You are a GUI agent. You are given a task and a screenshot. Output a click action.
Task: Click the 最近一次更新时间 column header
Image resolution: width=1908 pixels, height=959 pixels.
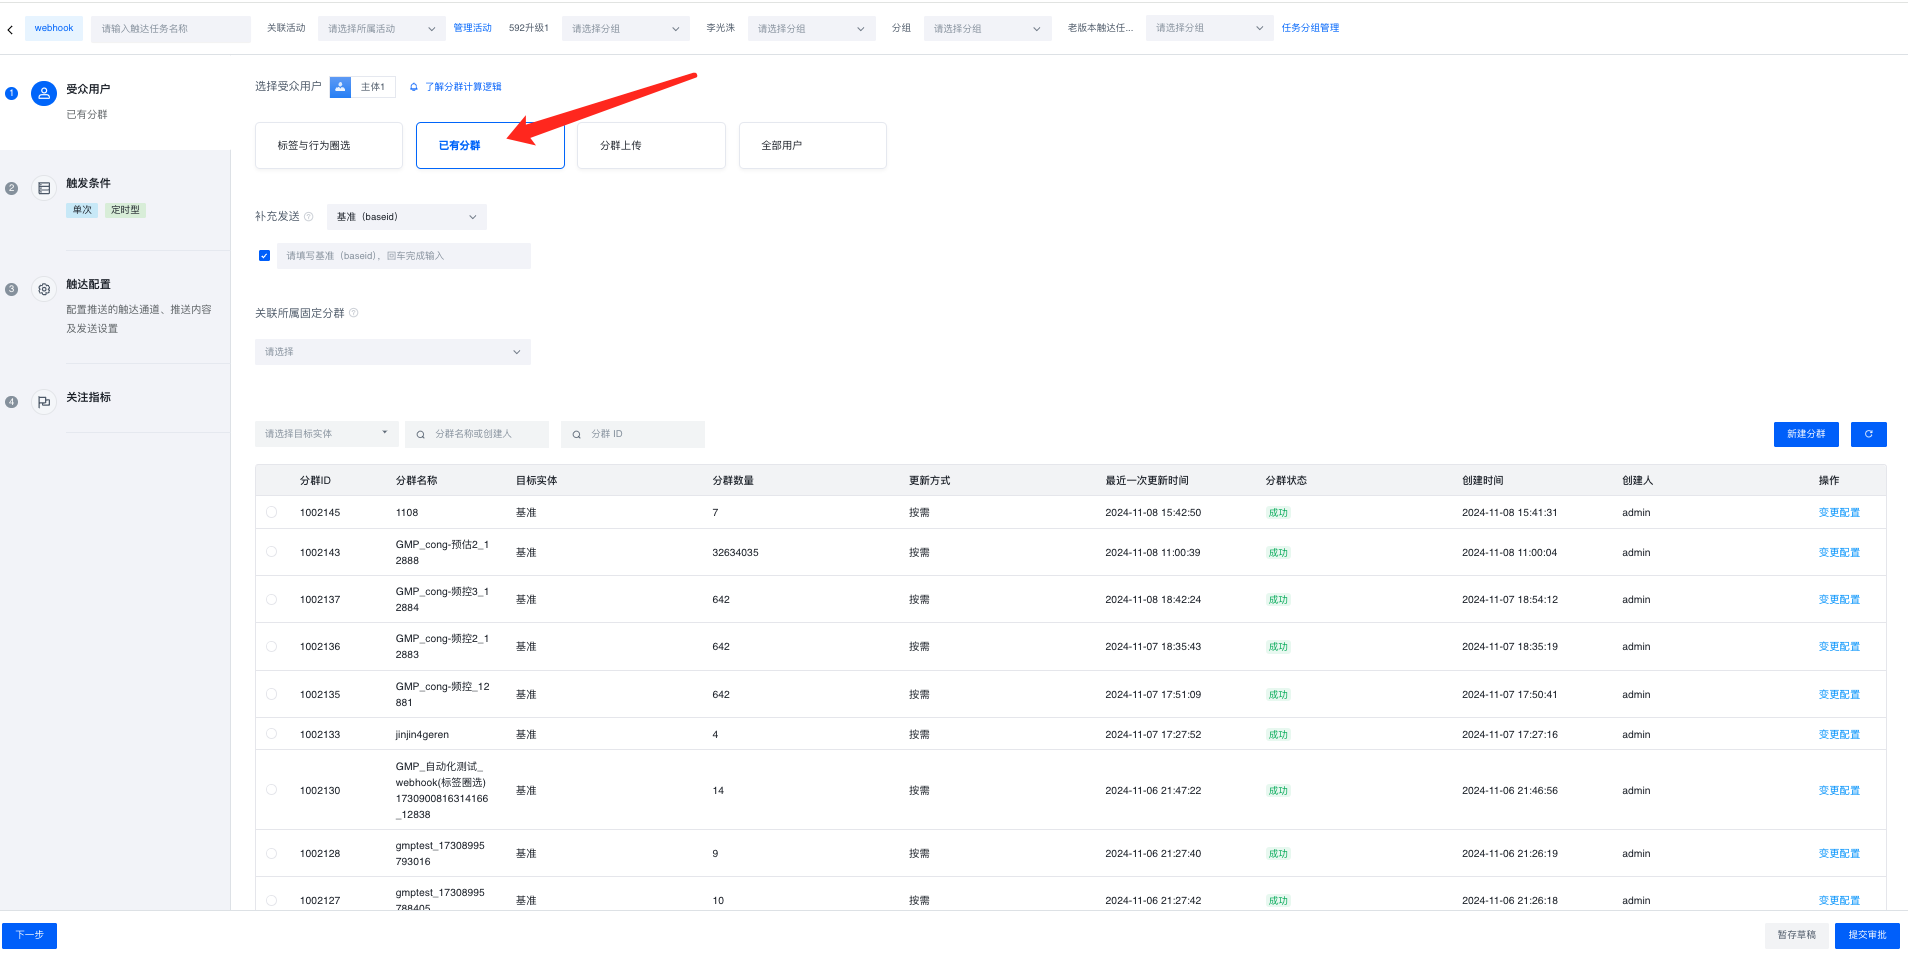(1147, 481)
